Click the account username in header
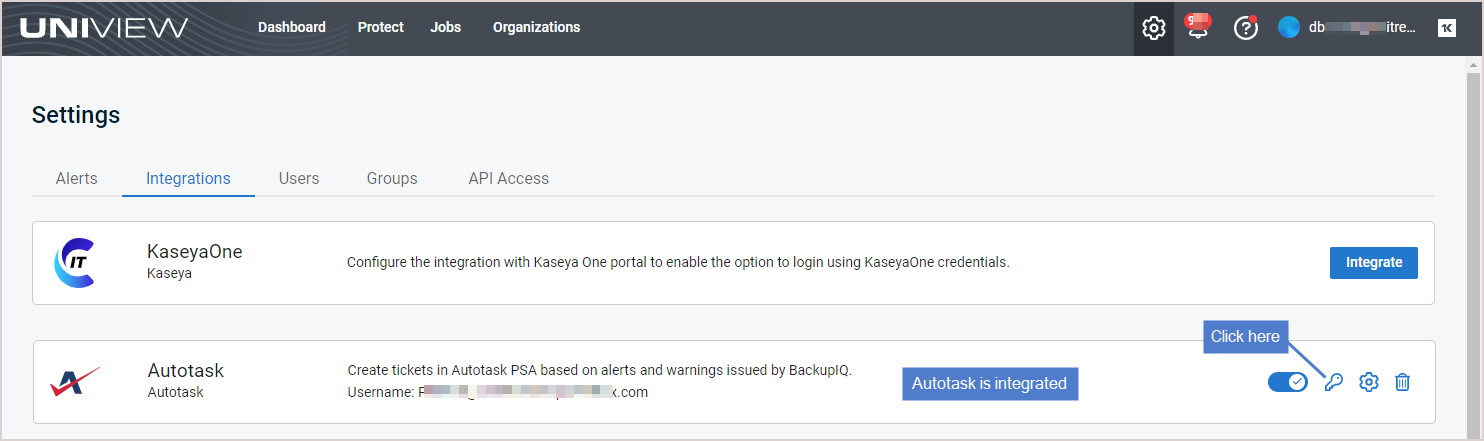 click(x=1362, y=28)
